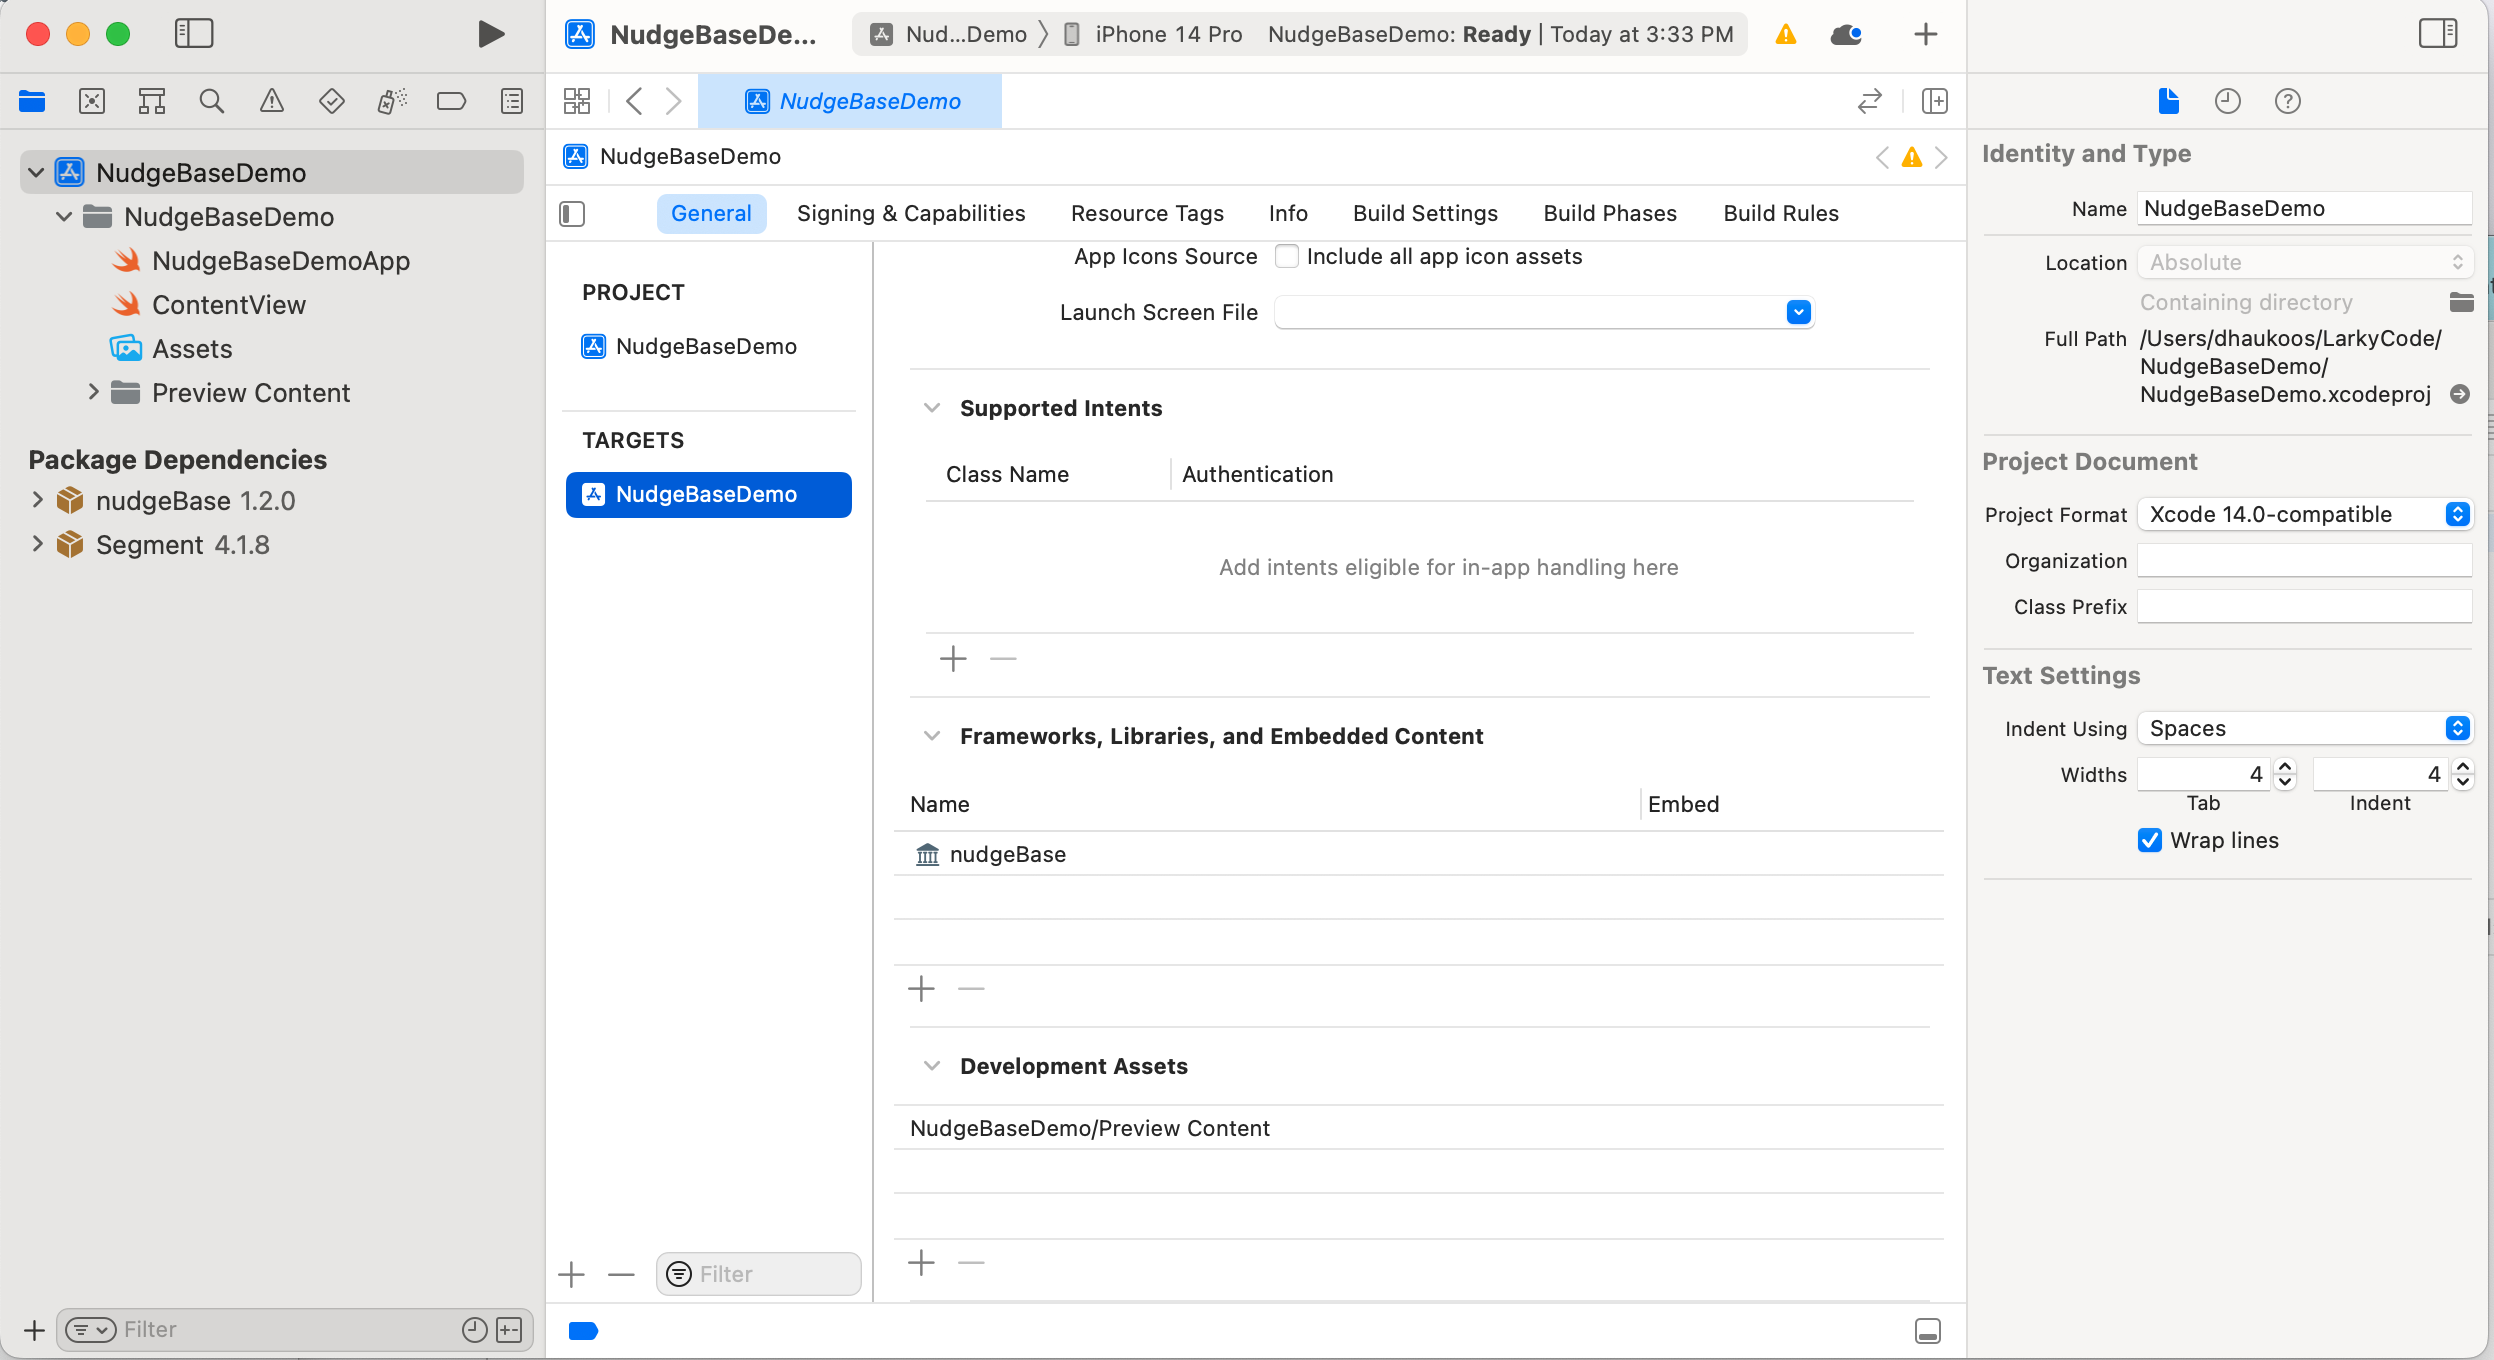Open the Signing & Capabilities tab

(910, 213)
